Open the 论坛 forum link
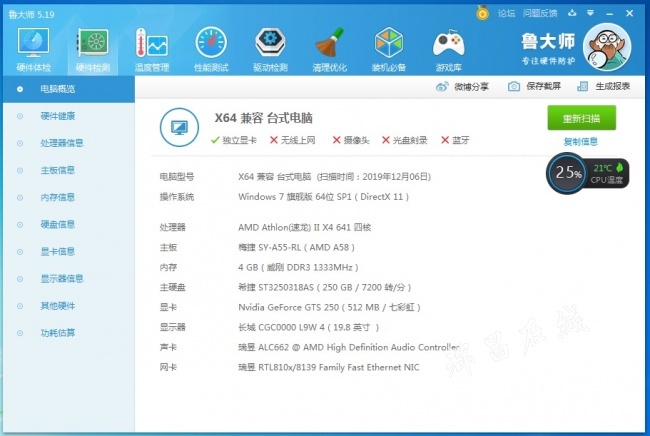The width and height of the screenshot is (650, 436). [506, 13]
